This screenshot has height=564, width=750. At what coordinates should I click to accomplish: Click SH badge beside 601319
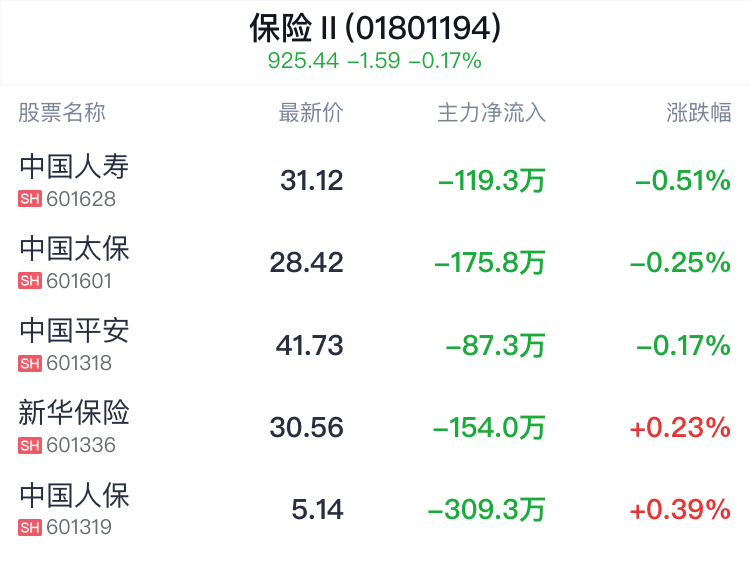(30, 527)
